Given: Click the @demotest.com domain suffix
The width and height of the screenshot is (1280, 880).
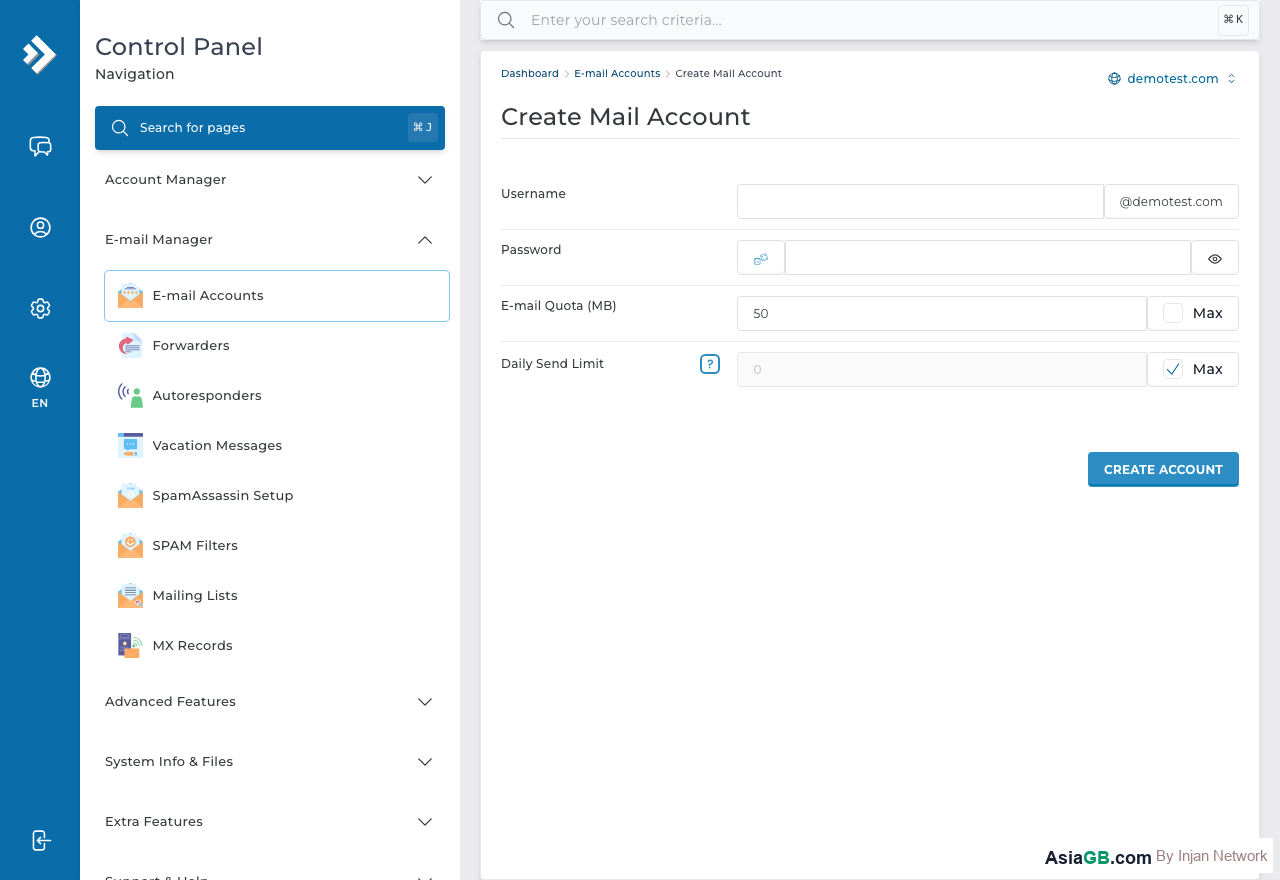Looking at the screenshot, I should tap(1171, 202).
